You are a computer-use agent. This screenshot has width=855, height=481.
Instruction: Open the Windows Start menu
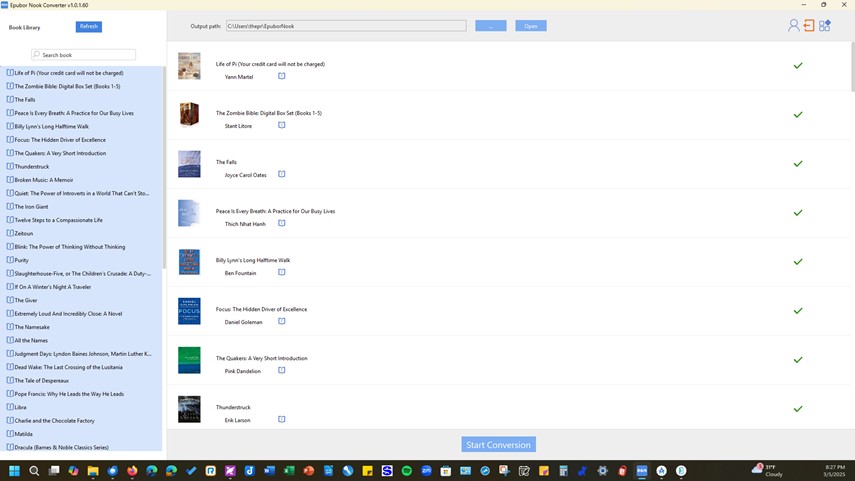[x=15, y=471]
